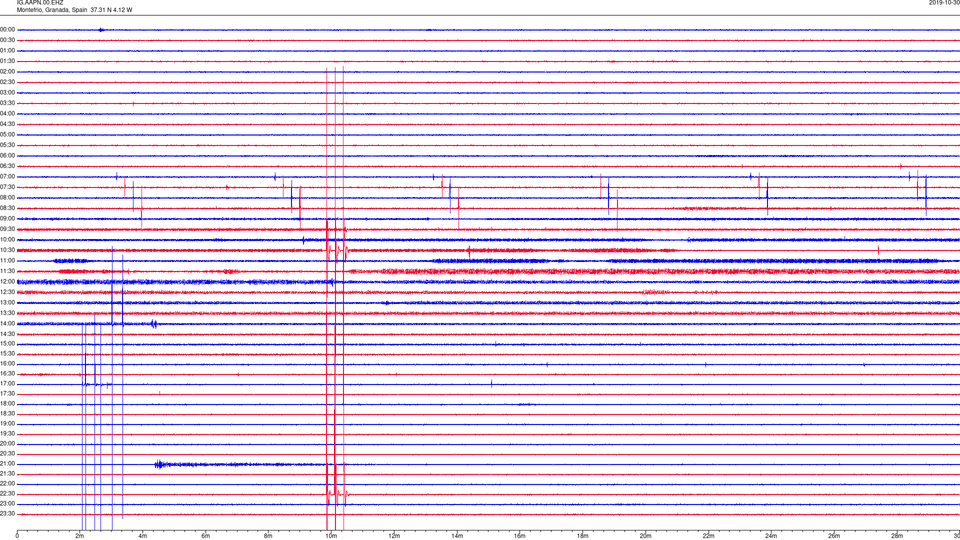Screen dimensions: 960x540
Task: Pick the 20:30 row label
Action: tap(7, 454)
